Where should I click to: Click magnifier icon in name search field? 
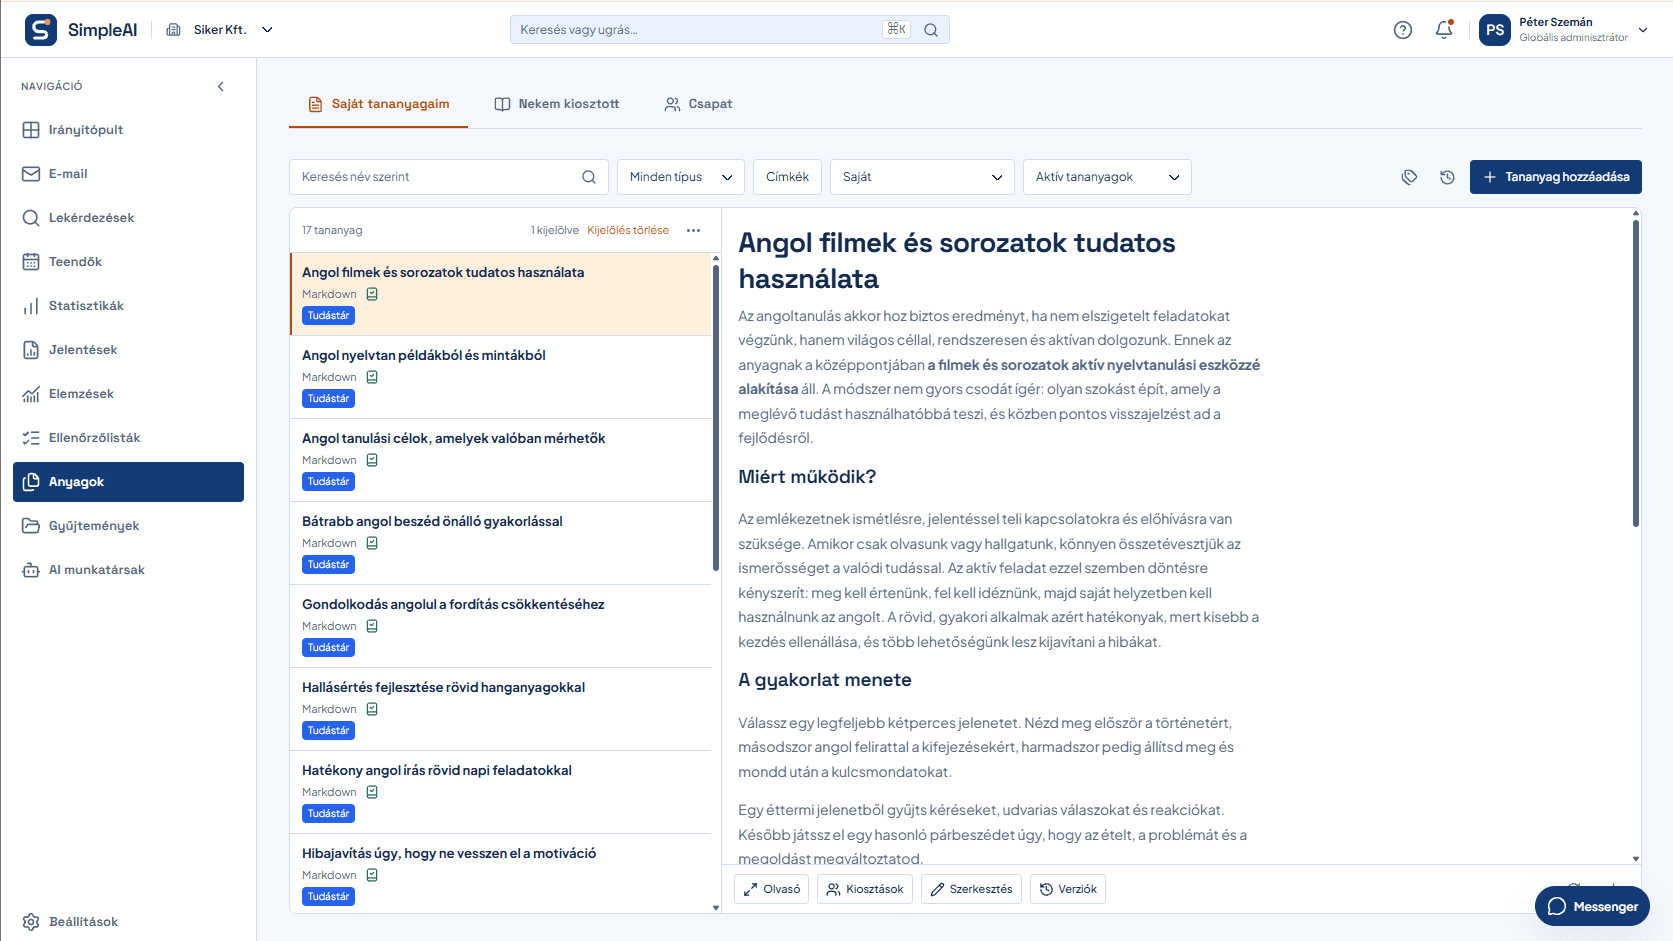tap(589, 177)
